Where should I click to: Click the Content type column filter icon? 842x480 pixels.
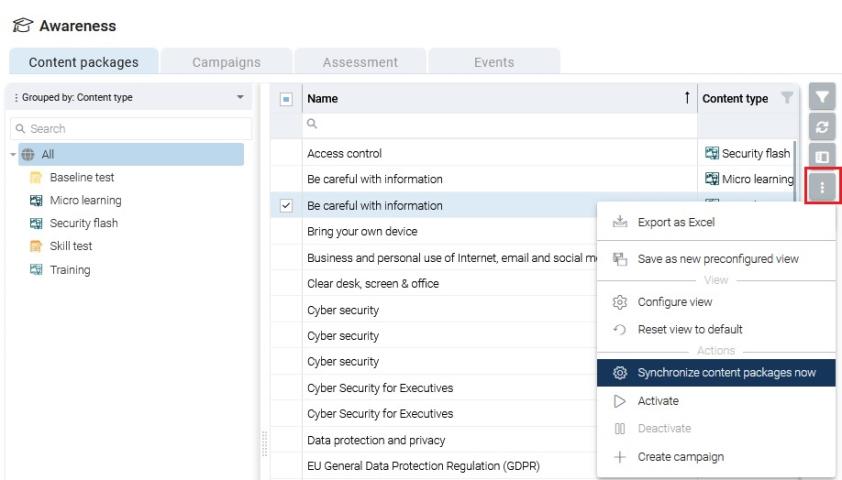tap(786, 98)
